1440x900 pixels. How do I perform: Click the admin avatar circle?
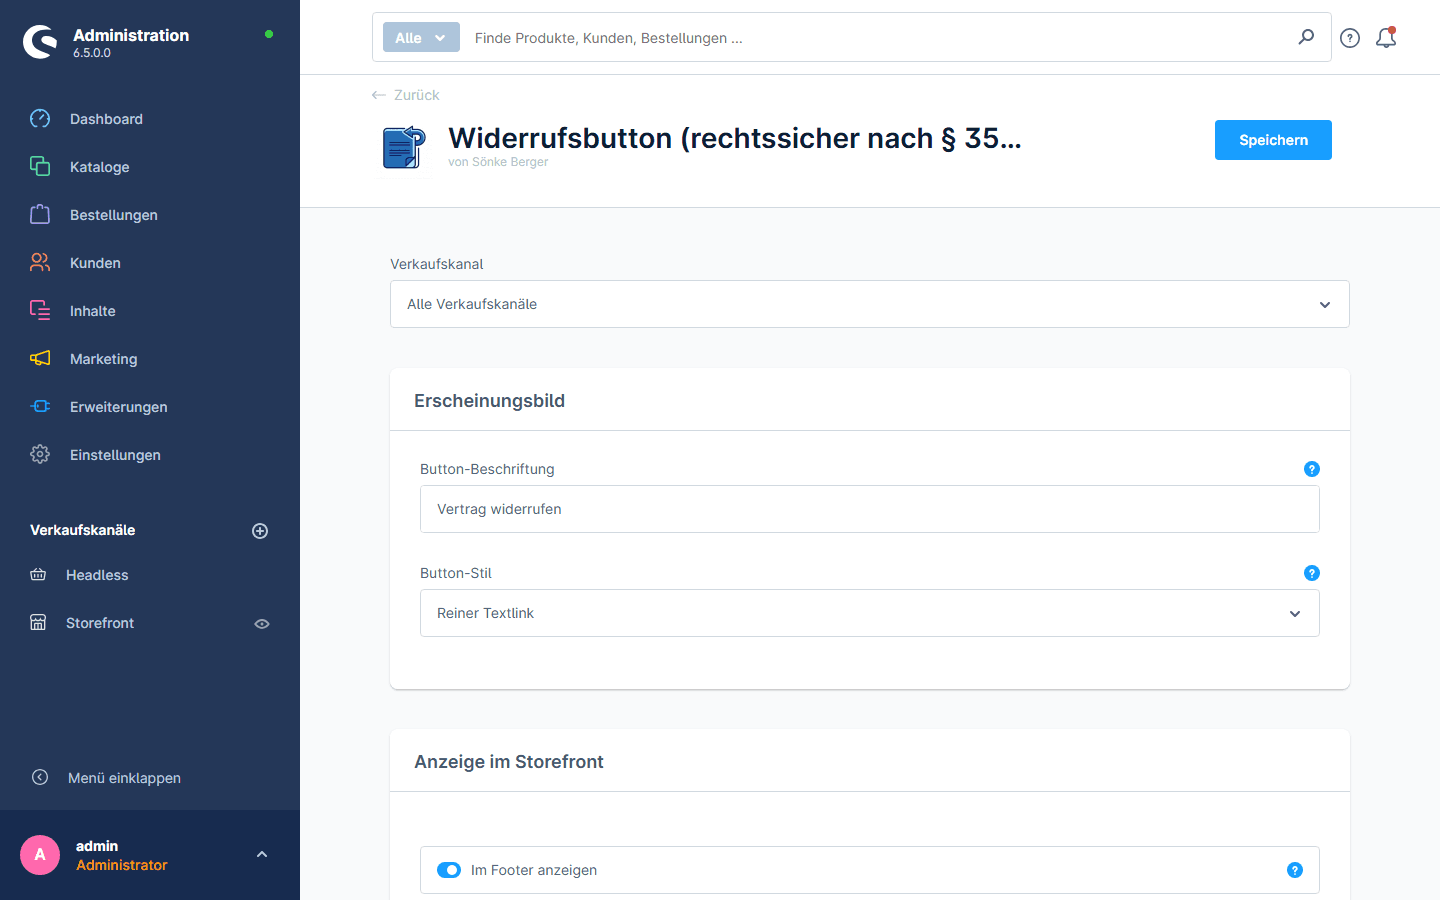40,855
